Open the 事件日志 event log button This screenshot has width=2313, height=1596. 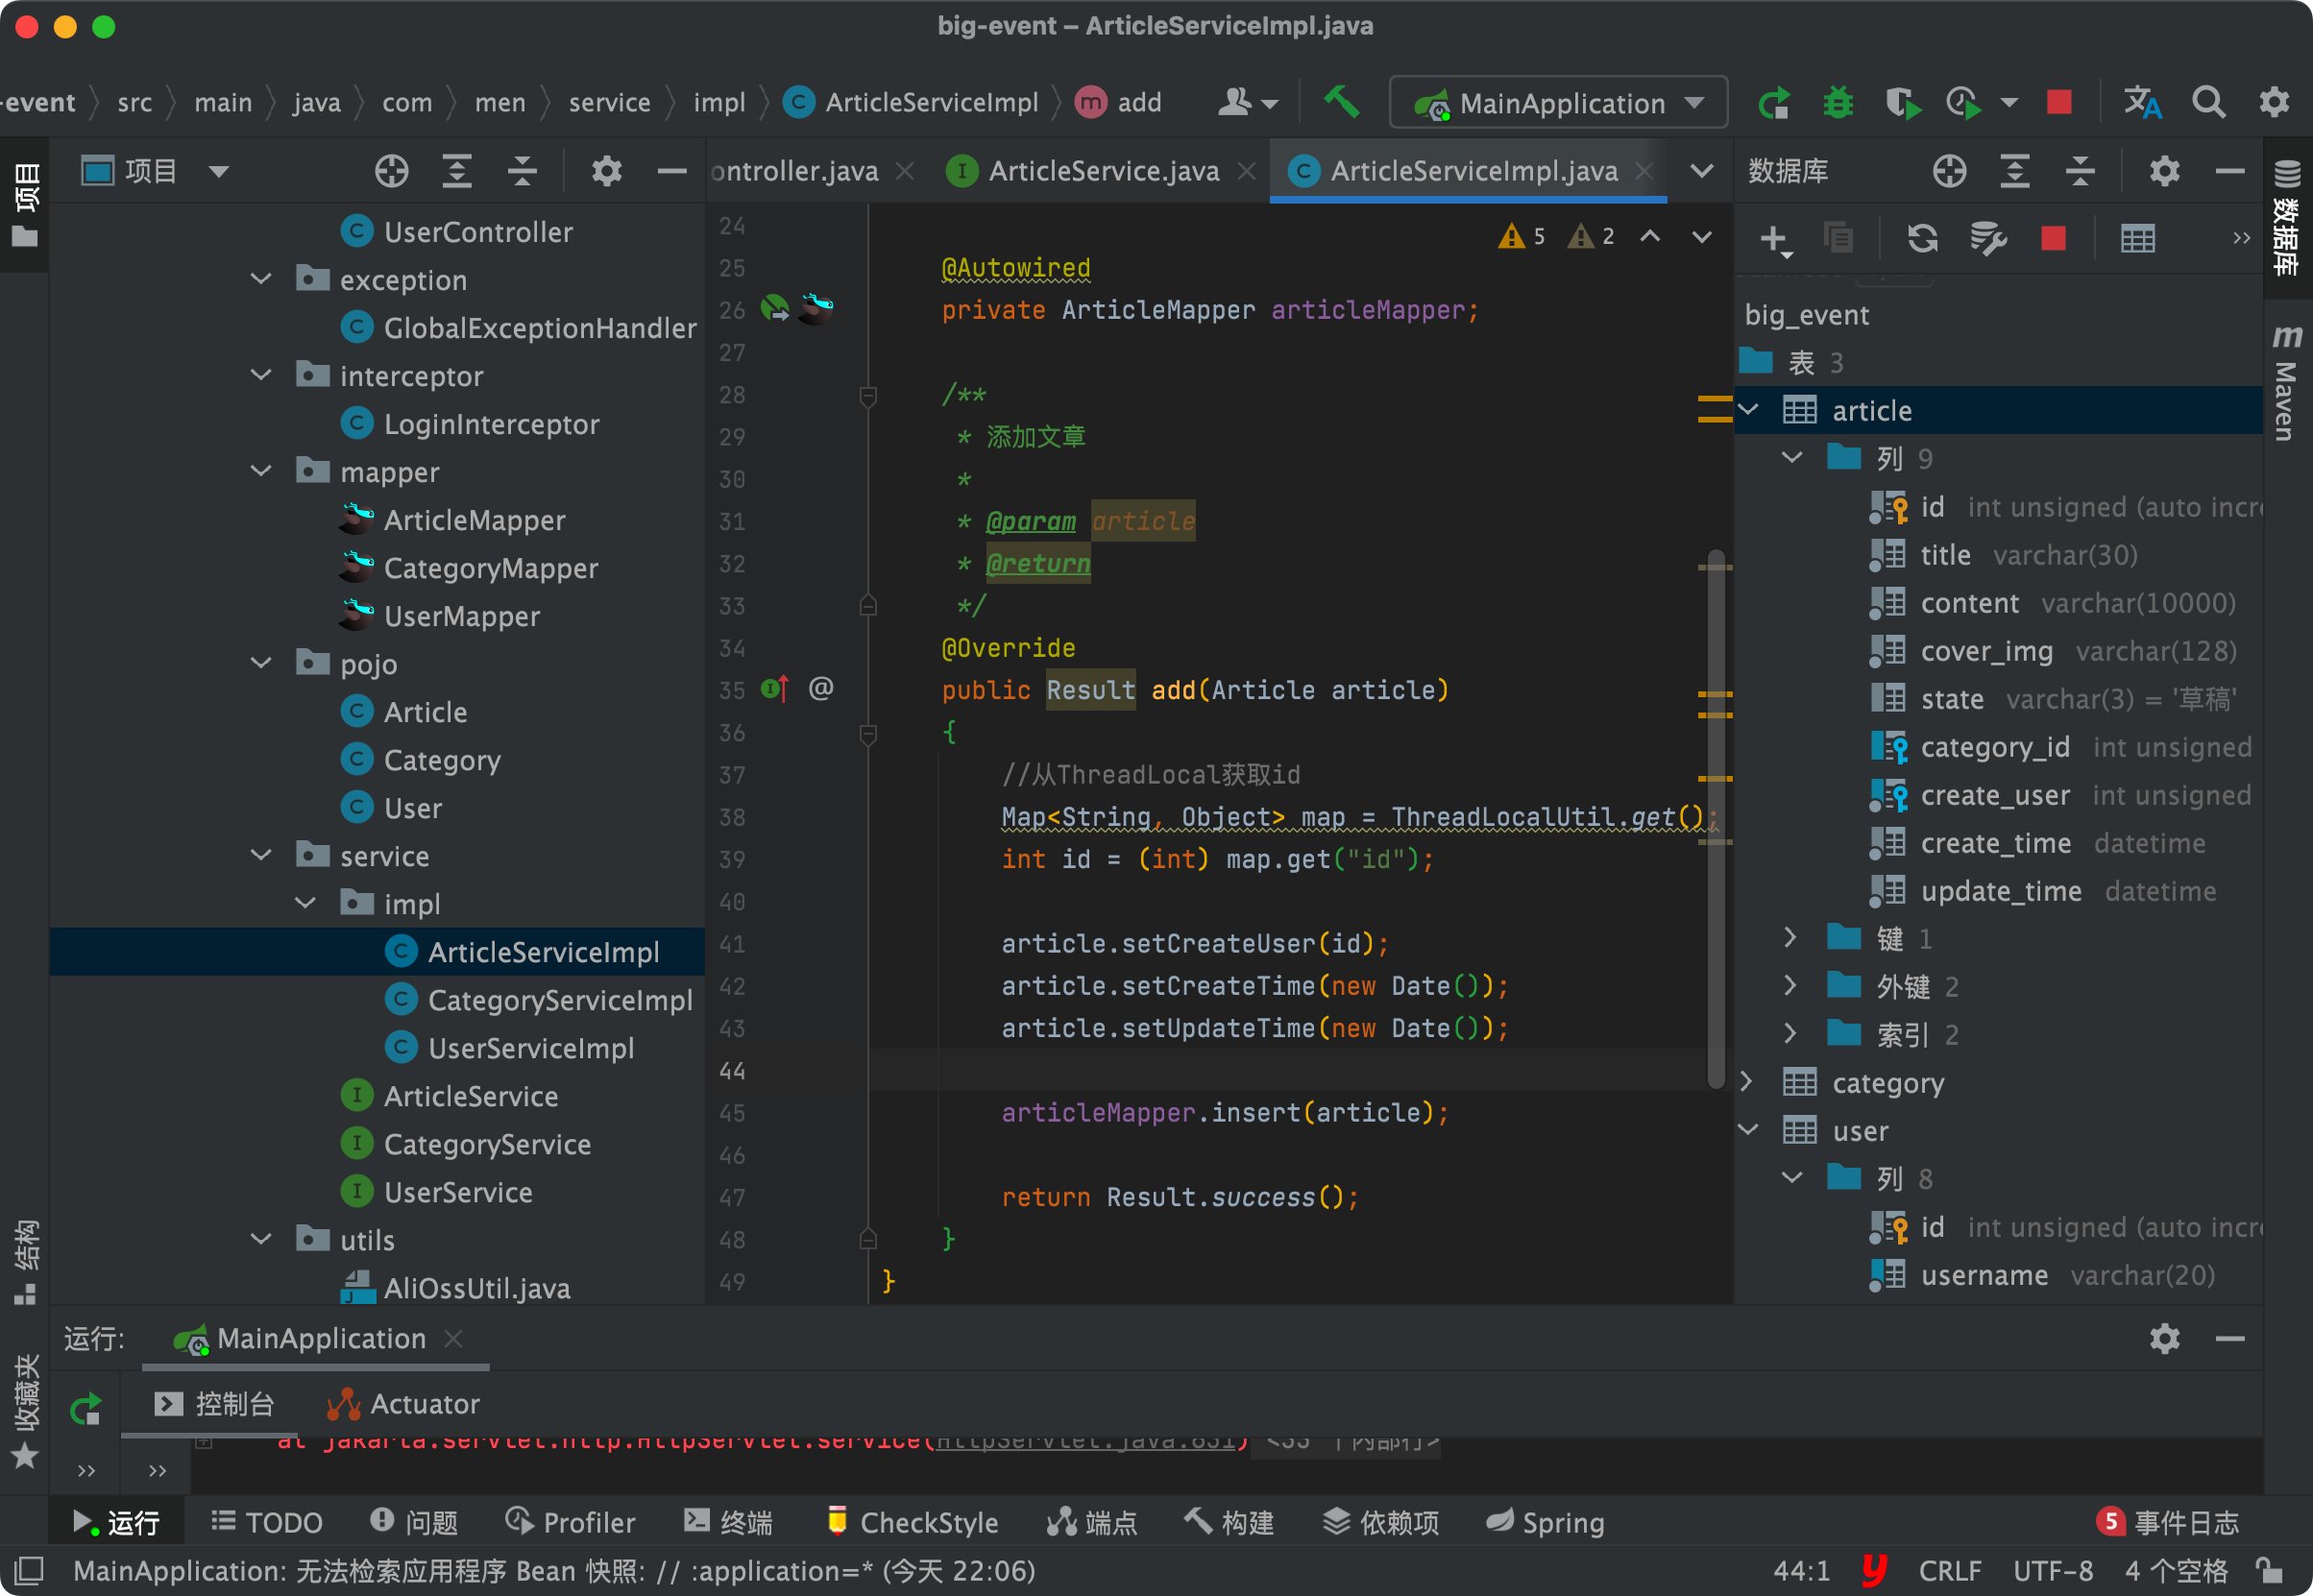point(2168,1522)
